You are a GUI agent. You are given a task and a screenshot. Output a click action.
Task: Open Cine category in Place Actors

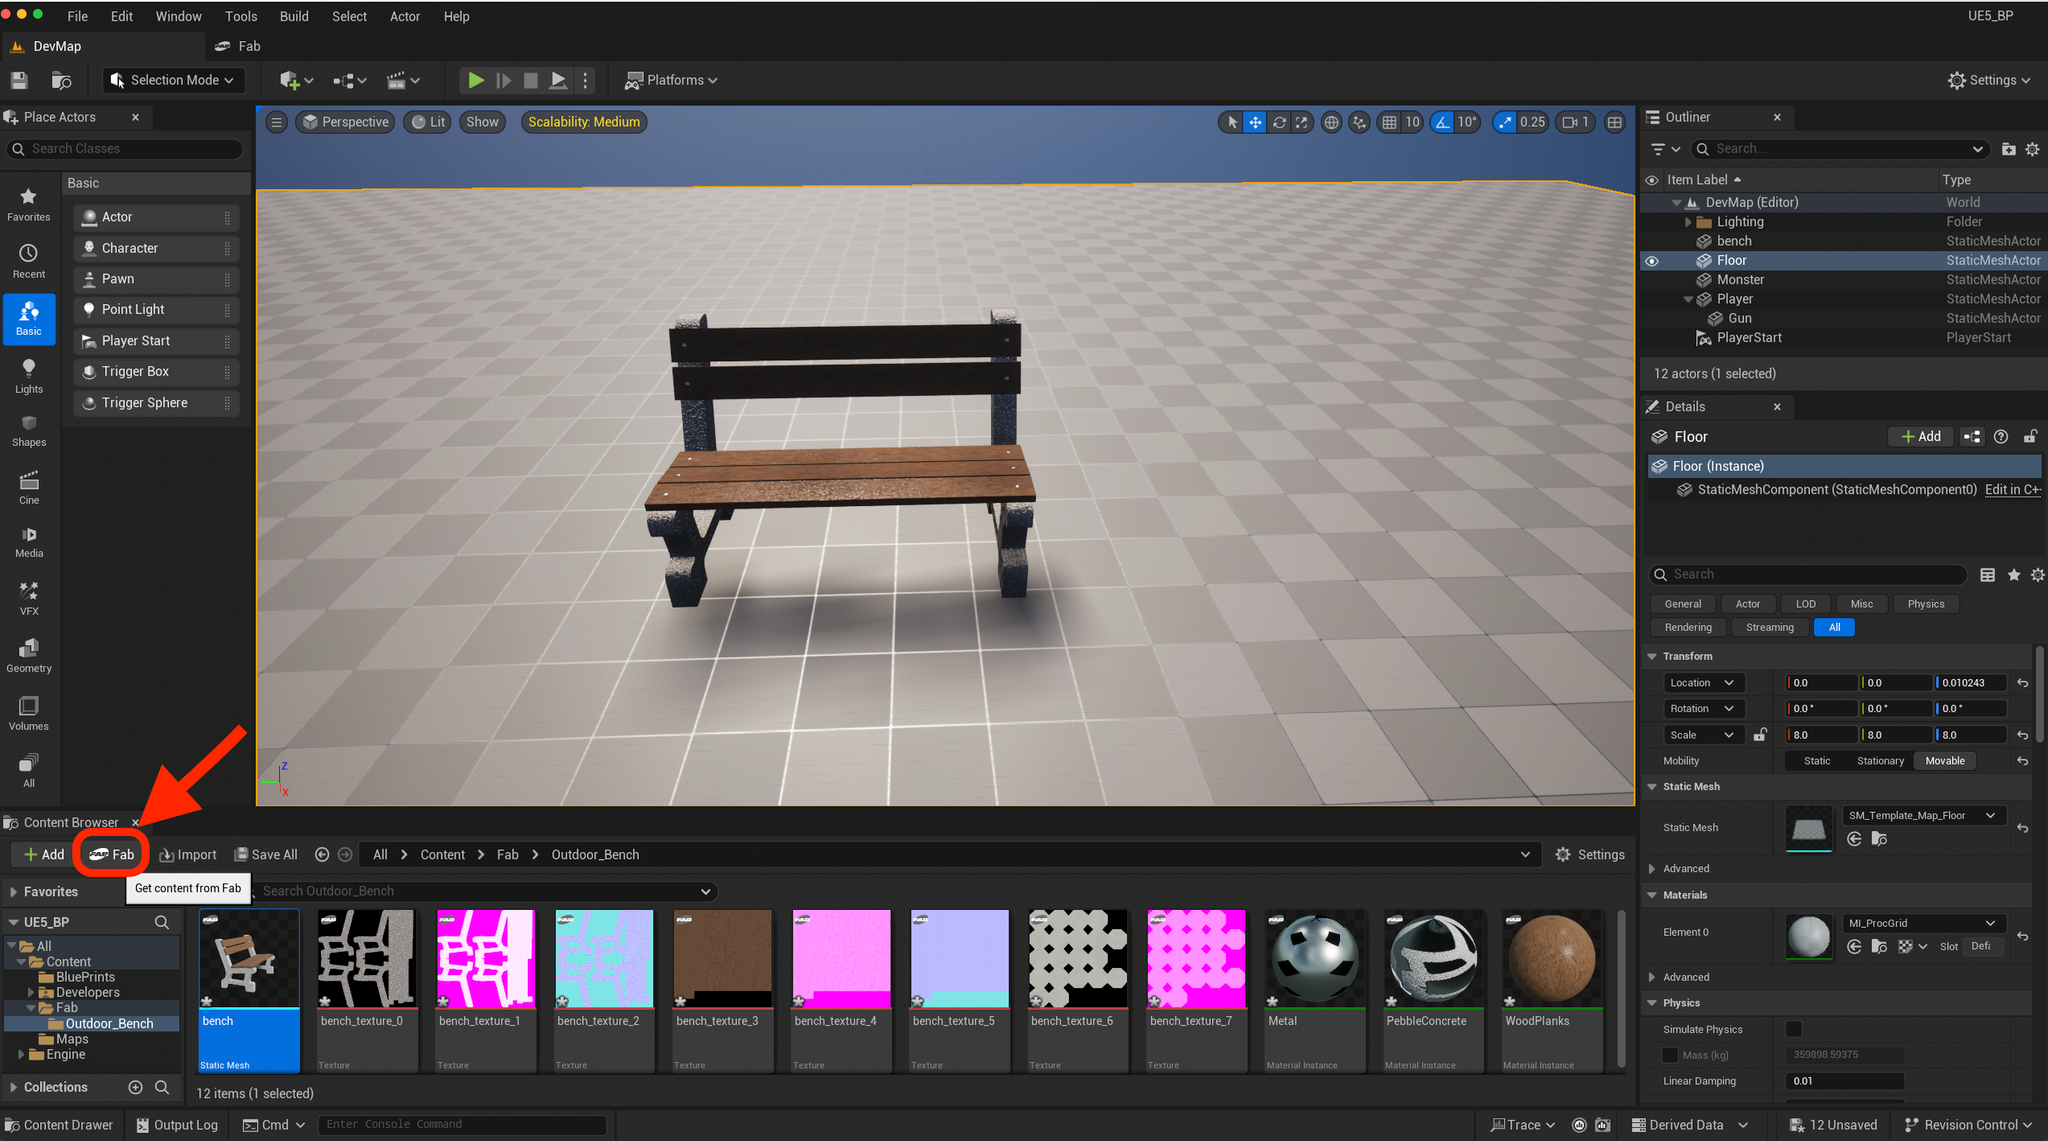pos(29,488)
